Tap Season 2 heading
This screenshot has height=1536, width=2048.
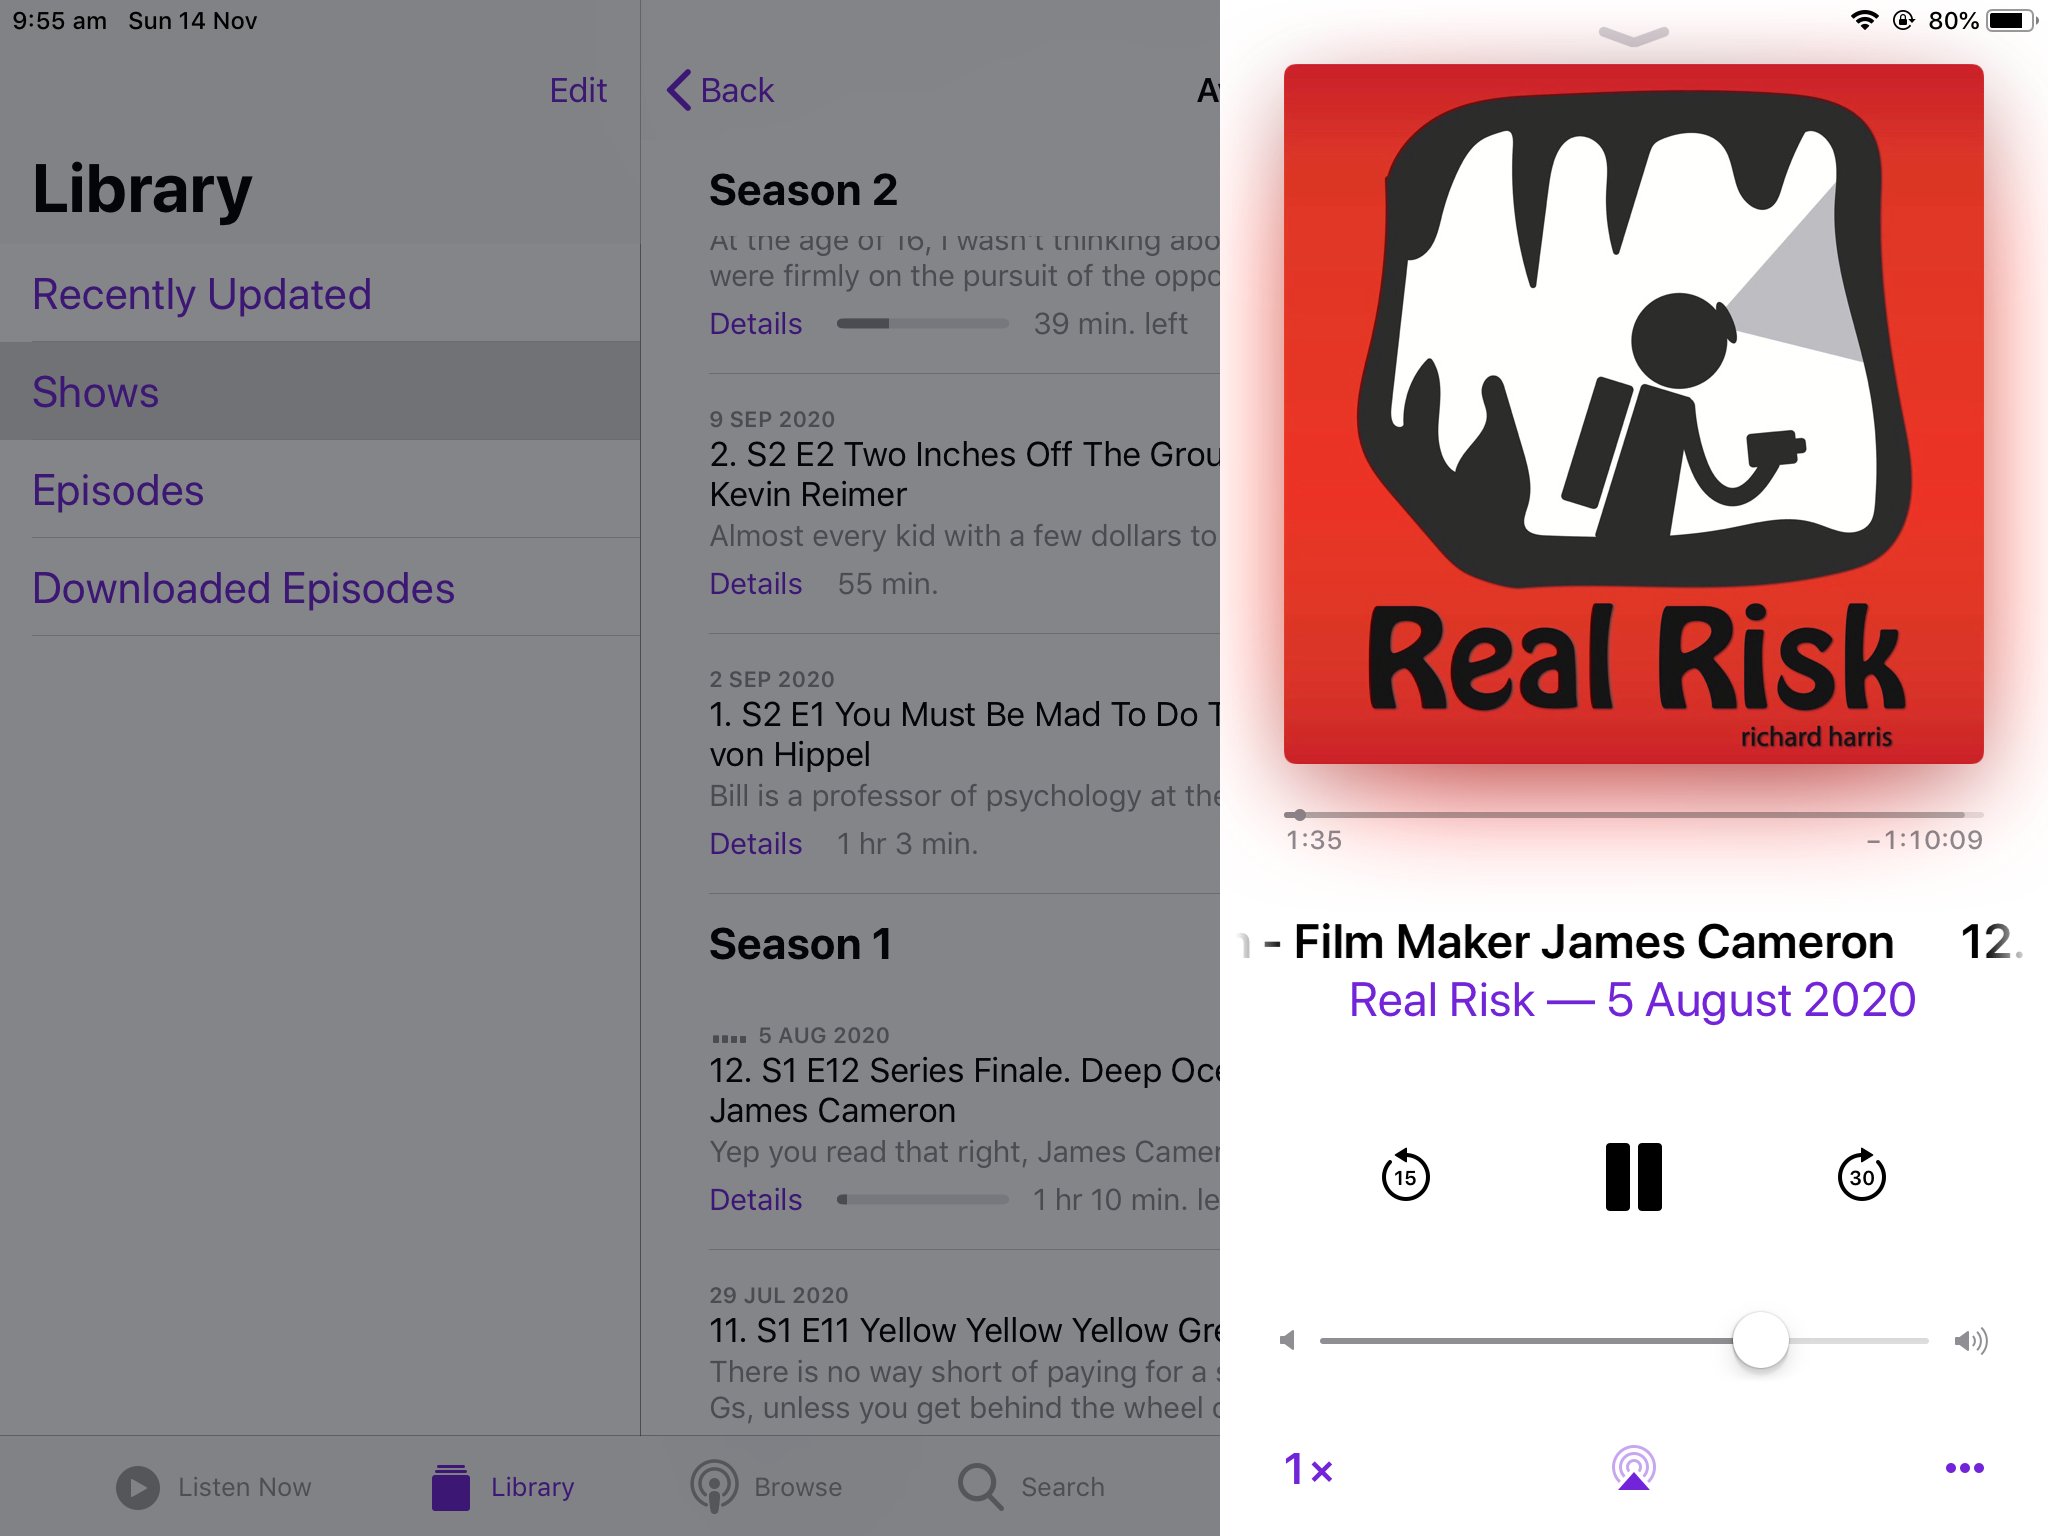tap(803, 190)
